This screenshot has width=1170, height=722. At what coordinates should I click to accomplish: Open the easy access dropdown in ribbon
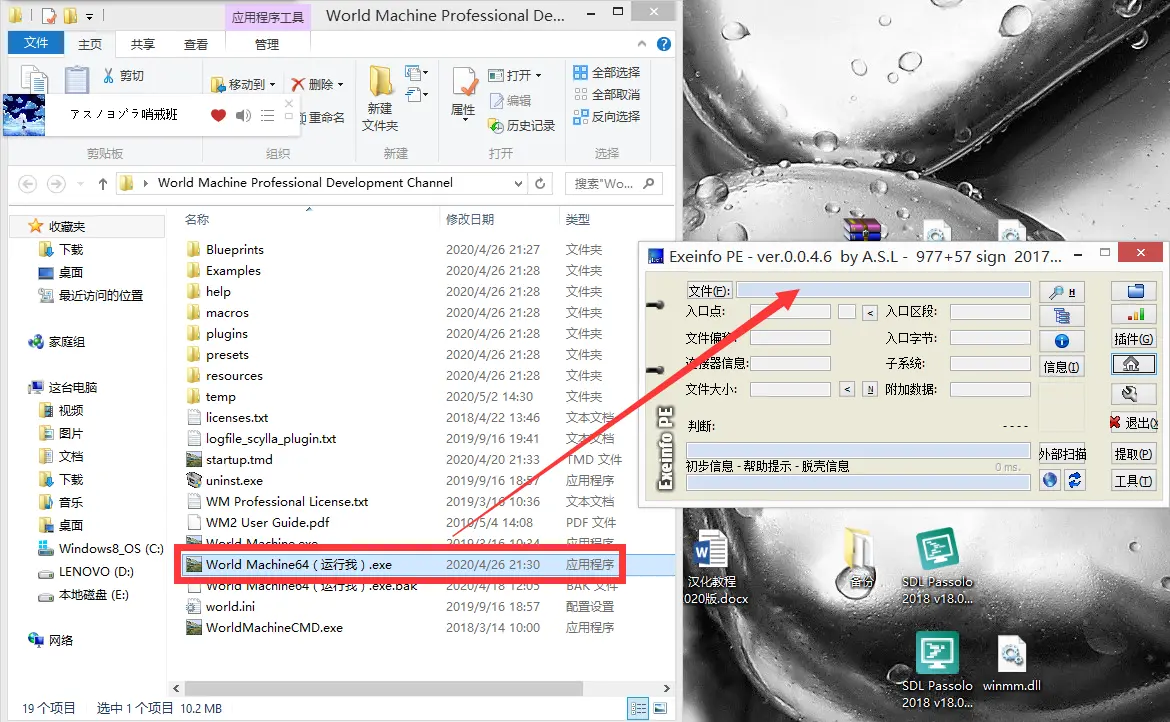(416, 95)
